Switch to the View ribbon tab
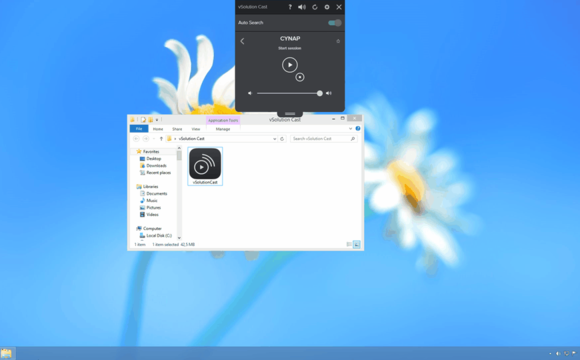The width and height of the screenshot is (580, 360). [196, 129]
